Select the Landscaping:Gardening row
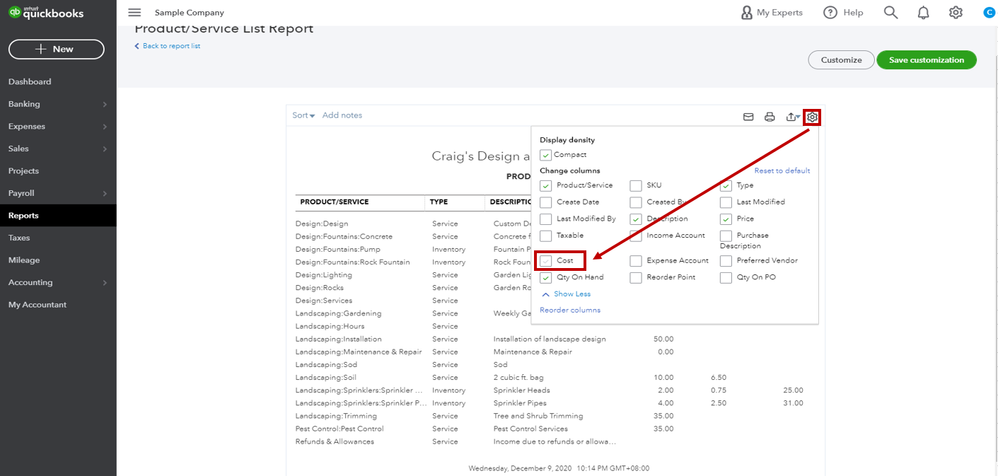The height and width of the screenshot is (476, 998). click(412, 313)
